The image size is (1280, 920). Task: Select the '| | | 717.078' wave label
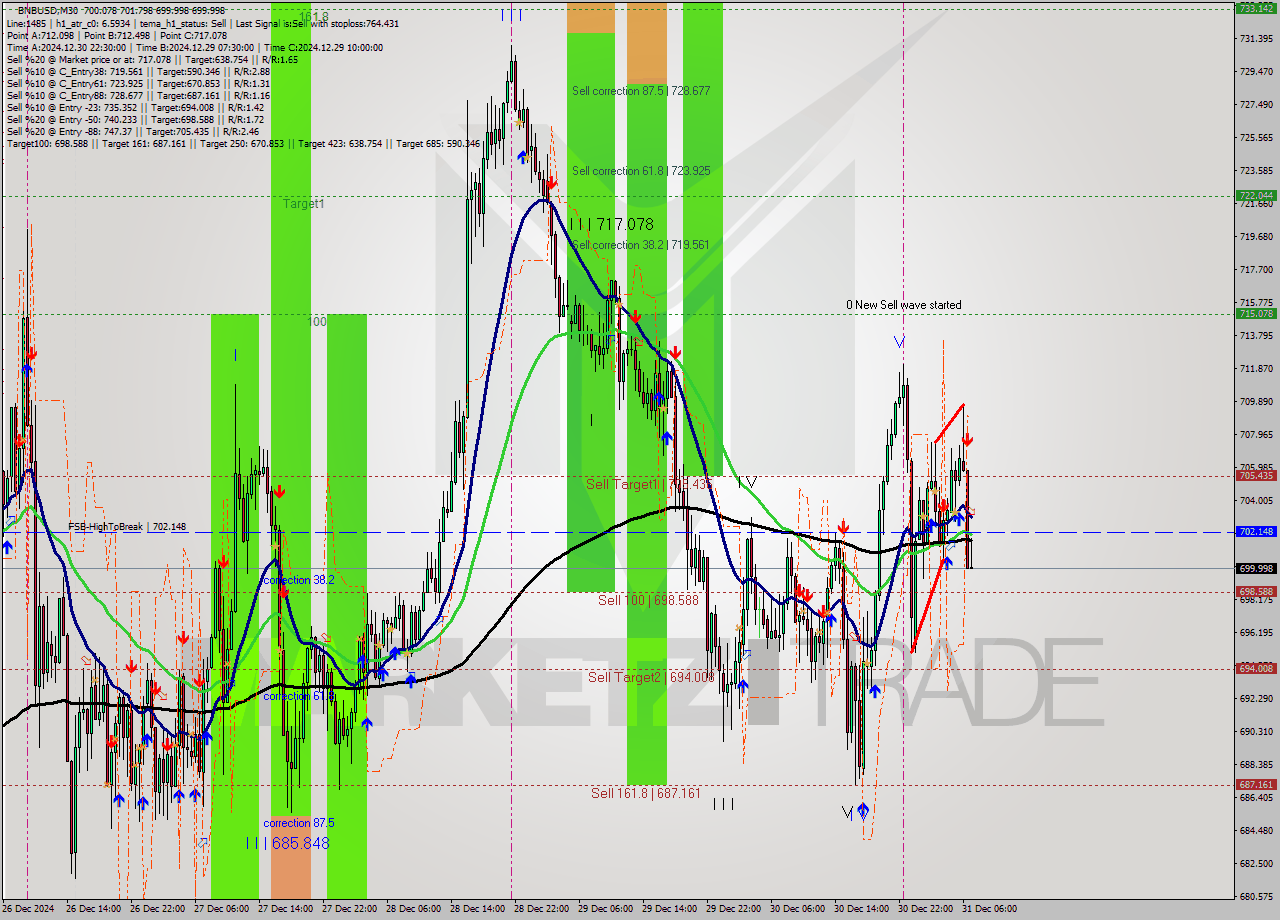[611, 225]
